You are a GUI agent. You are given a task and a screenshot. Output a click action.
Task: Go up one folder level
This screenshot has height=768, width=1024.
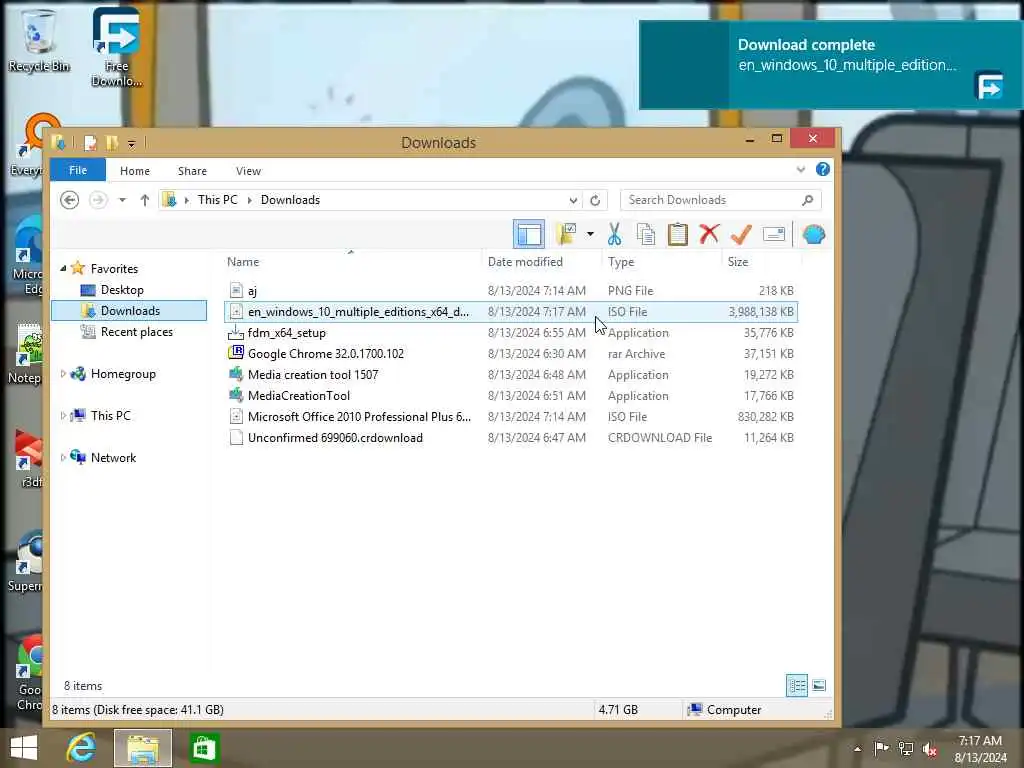(145, 200)
